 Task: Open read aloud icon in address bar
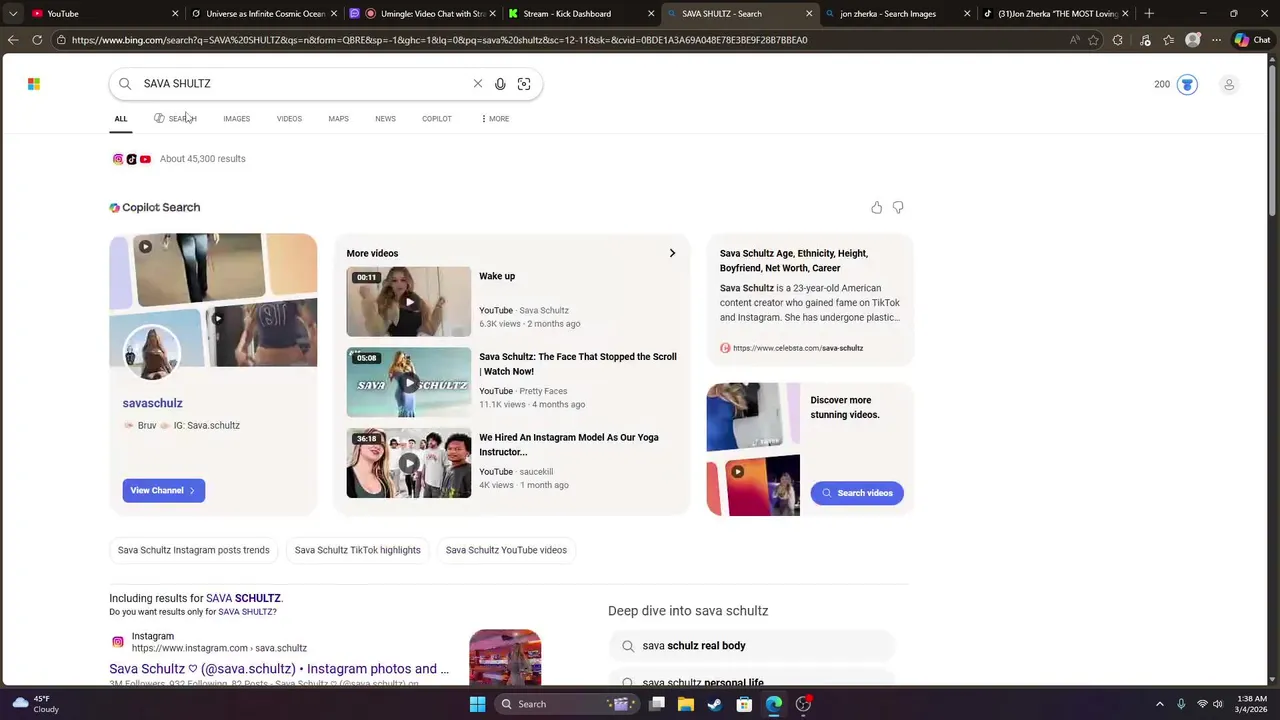pos(1075,40)
